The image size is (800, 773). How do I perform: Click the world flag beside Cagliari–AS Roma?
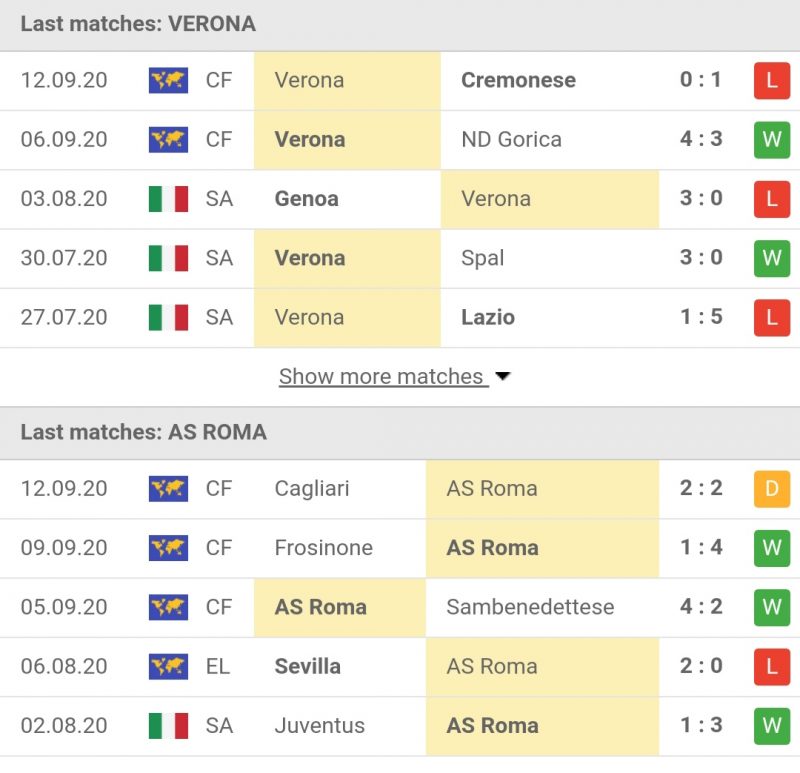tap(169, 488)
